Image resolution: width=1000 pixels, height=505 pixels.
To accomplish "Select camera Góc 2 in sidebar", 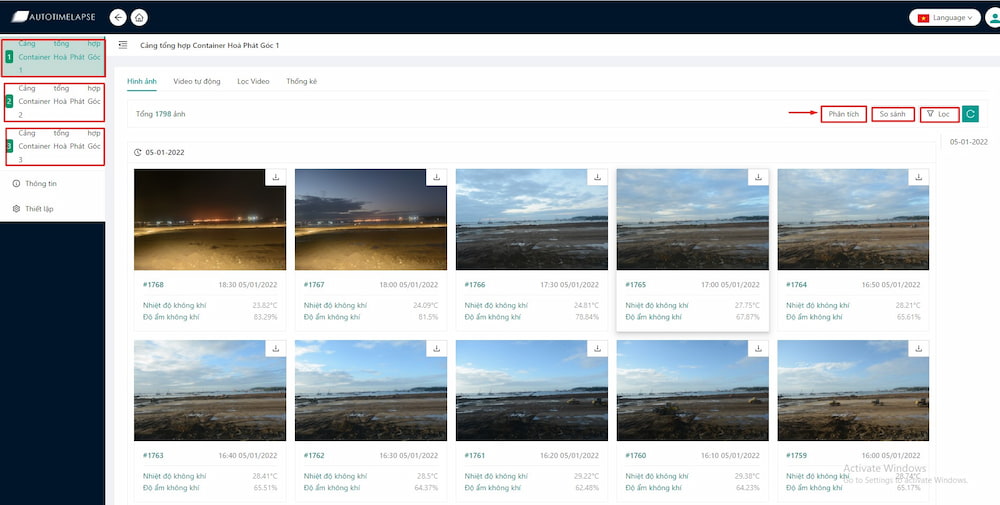I will 54,102.
